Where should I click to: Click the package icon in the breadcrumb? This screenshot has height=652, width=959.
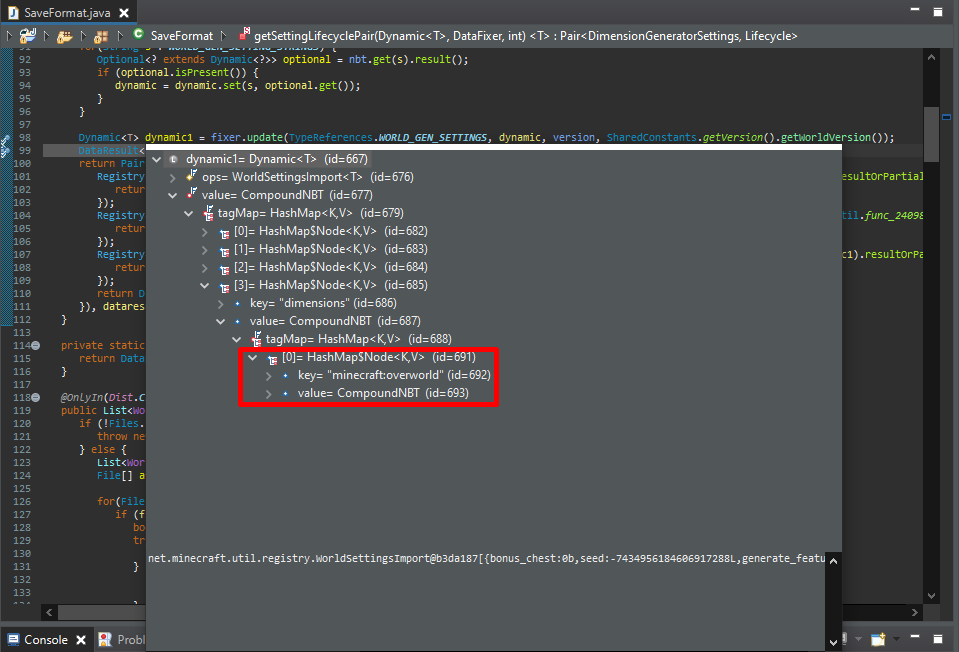click(101, 36)
